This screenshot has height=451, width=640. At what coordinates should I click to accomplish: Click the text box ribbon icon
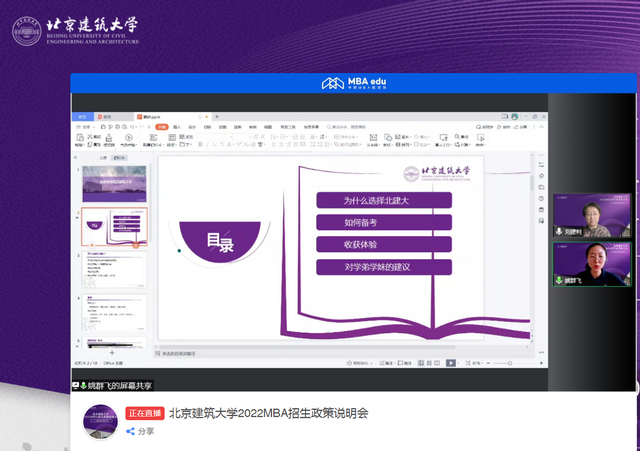373,138
